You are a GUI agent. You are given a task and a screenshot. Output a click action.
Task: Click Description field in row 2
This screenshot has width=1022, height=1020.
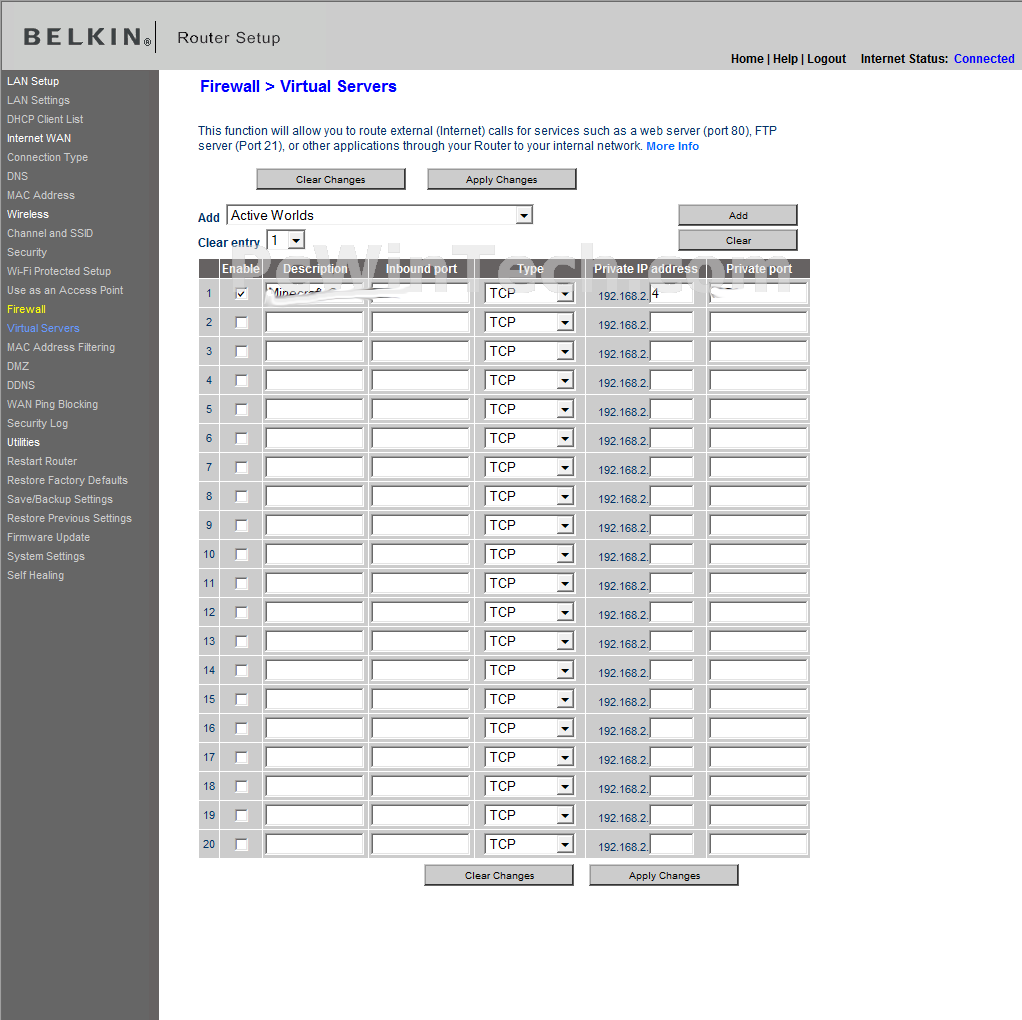(x=314, y=323)
